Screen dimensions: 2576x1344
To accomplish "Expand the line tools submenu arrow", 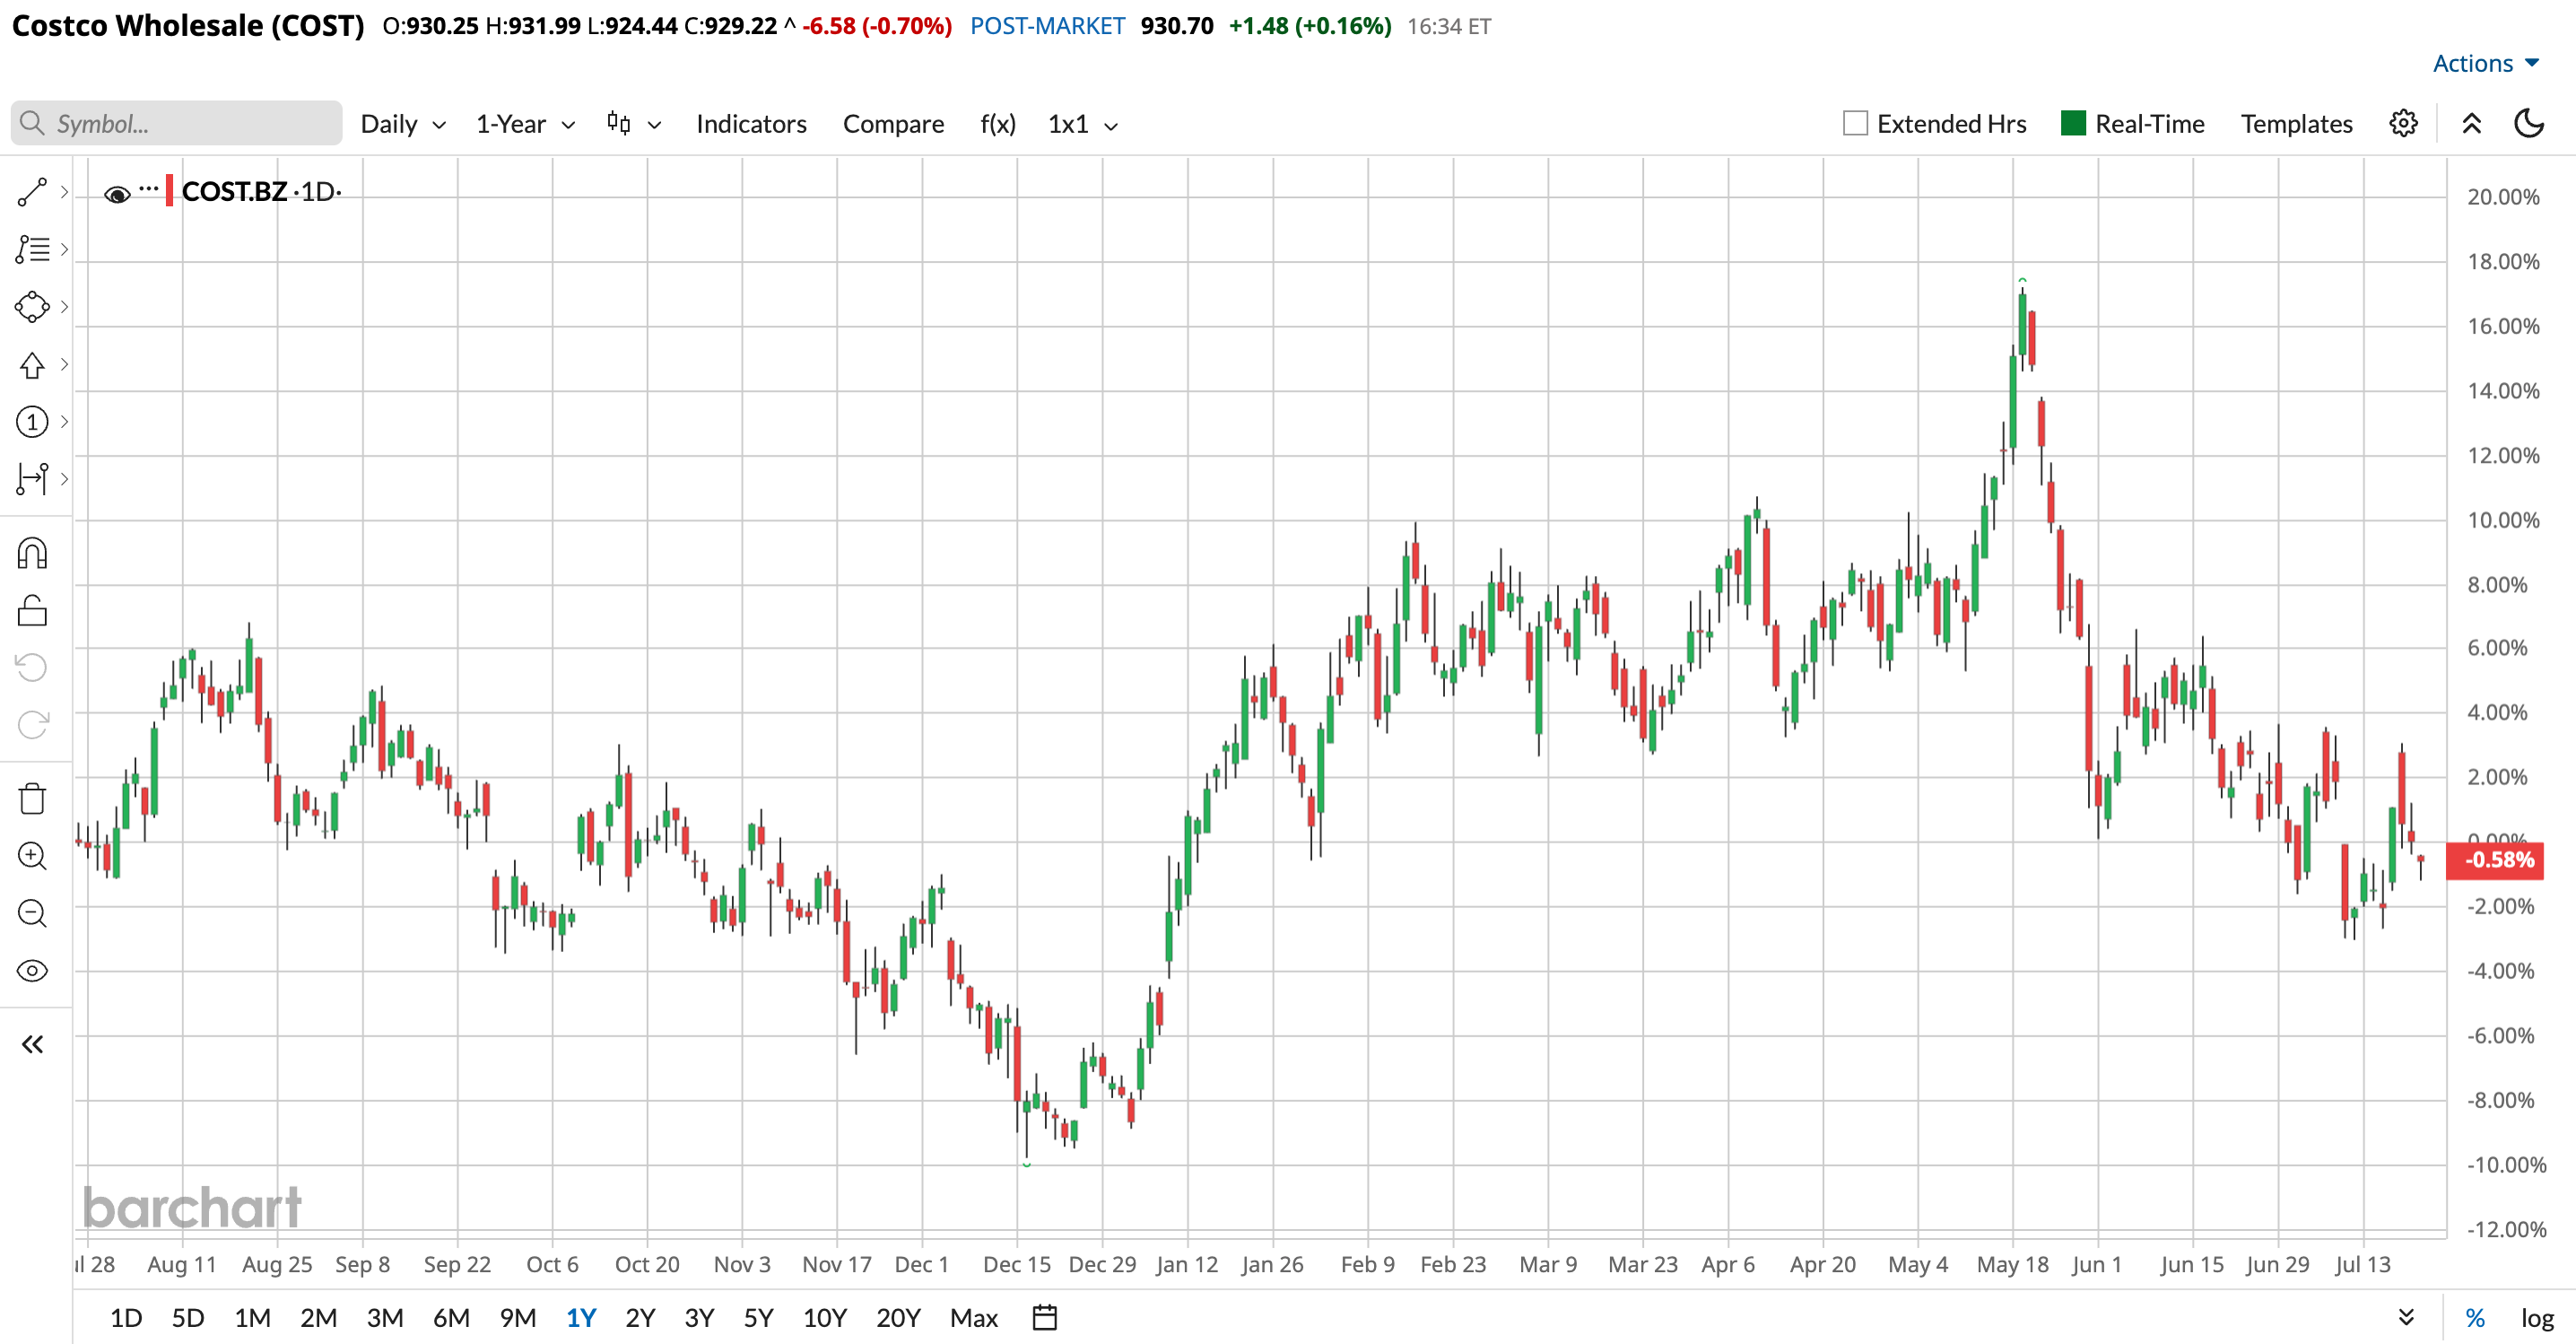I will [x=64, y=192].
